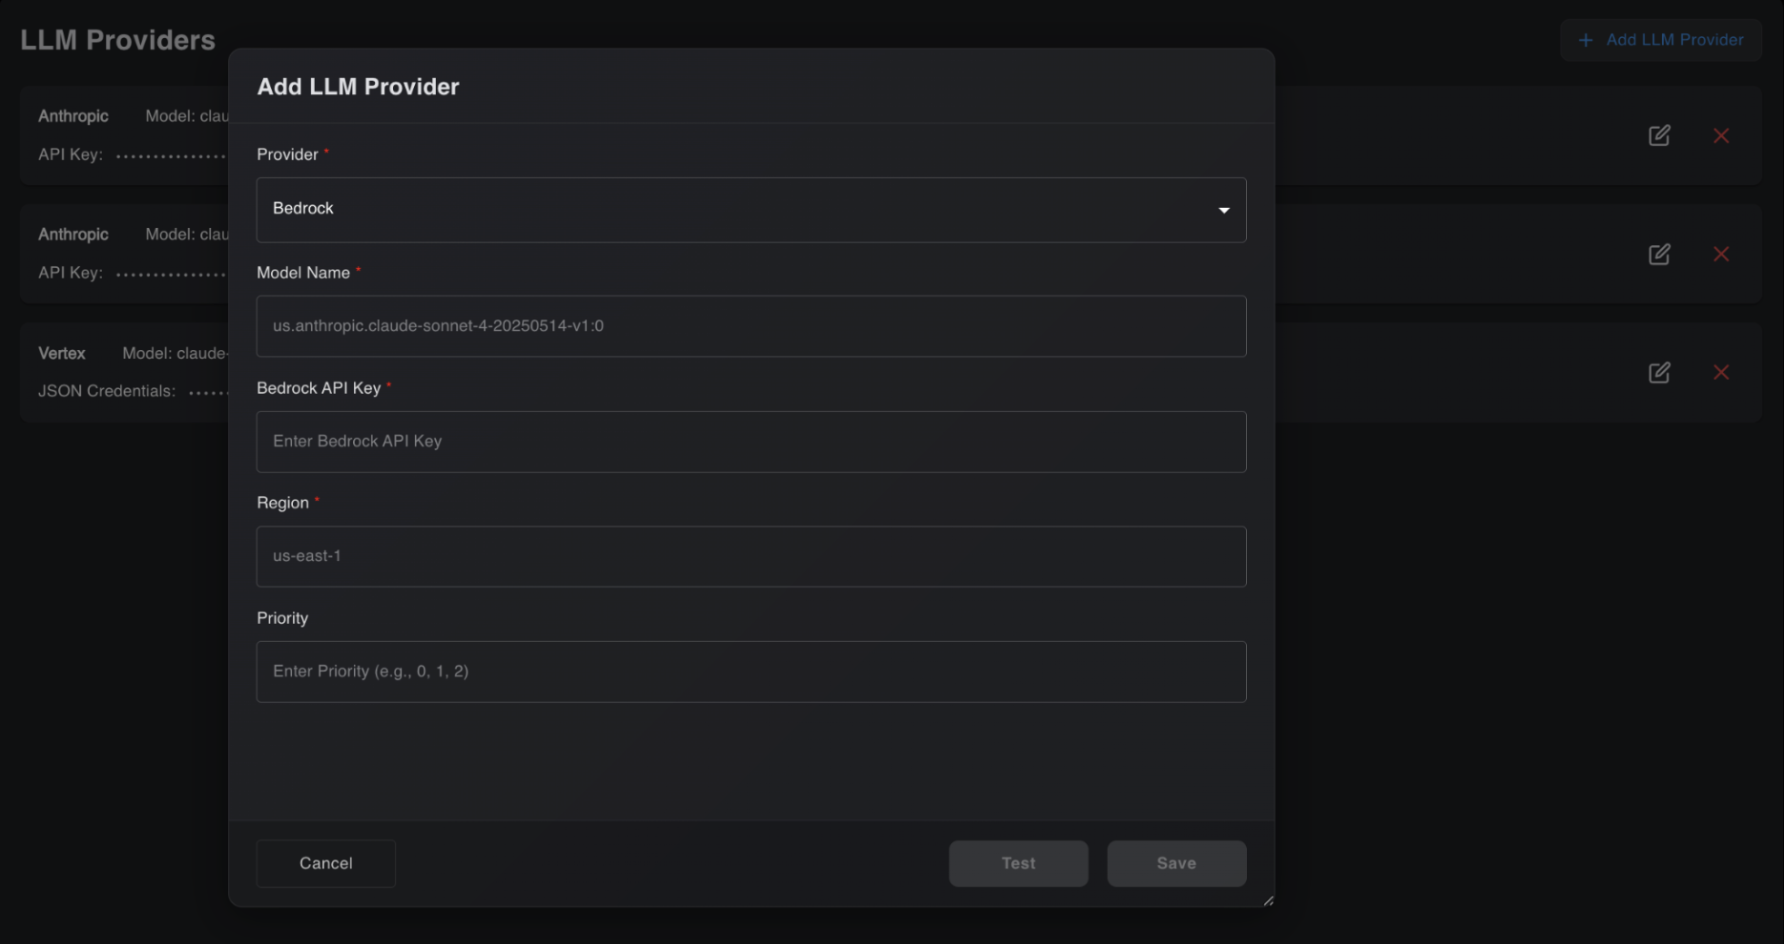Delete the first Anthropic provider entry
The image size is (1784, 944).
pyautogui.click(x=1721, y=135)
